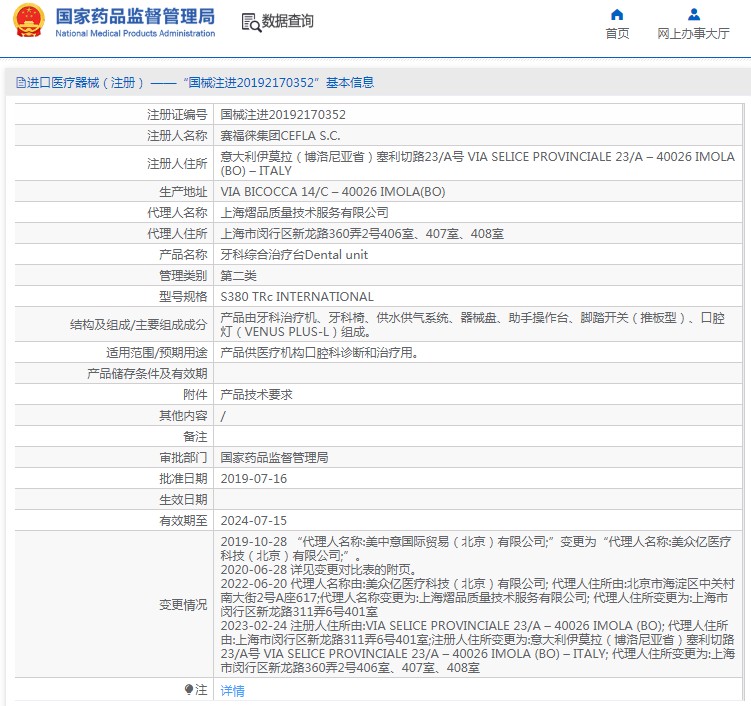
Task: Select production address VIA BICOCCA 14/C
Action: (x=333, y=192)
